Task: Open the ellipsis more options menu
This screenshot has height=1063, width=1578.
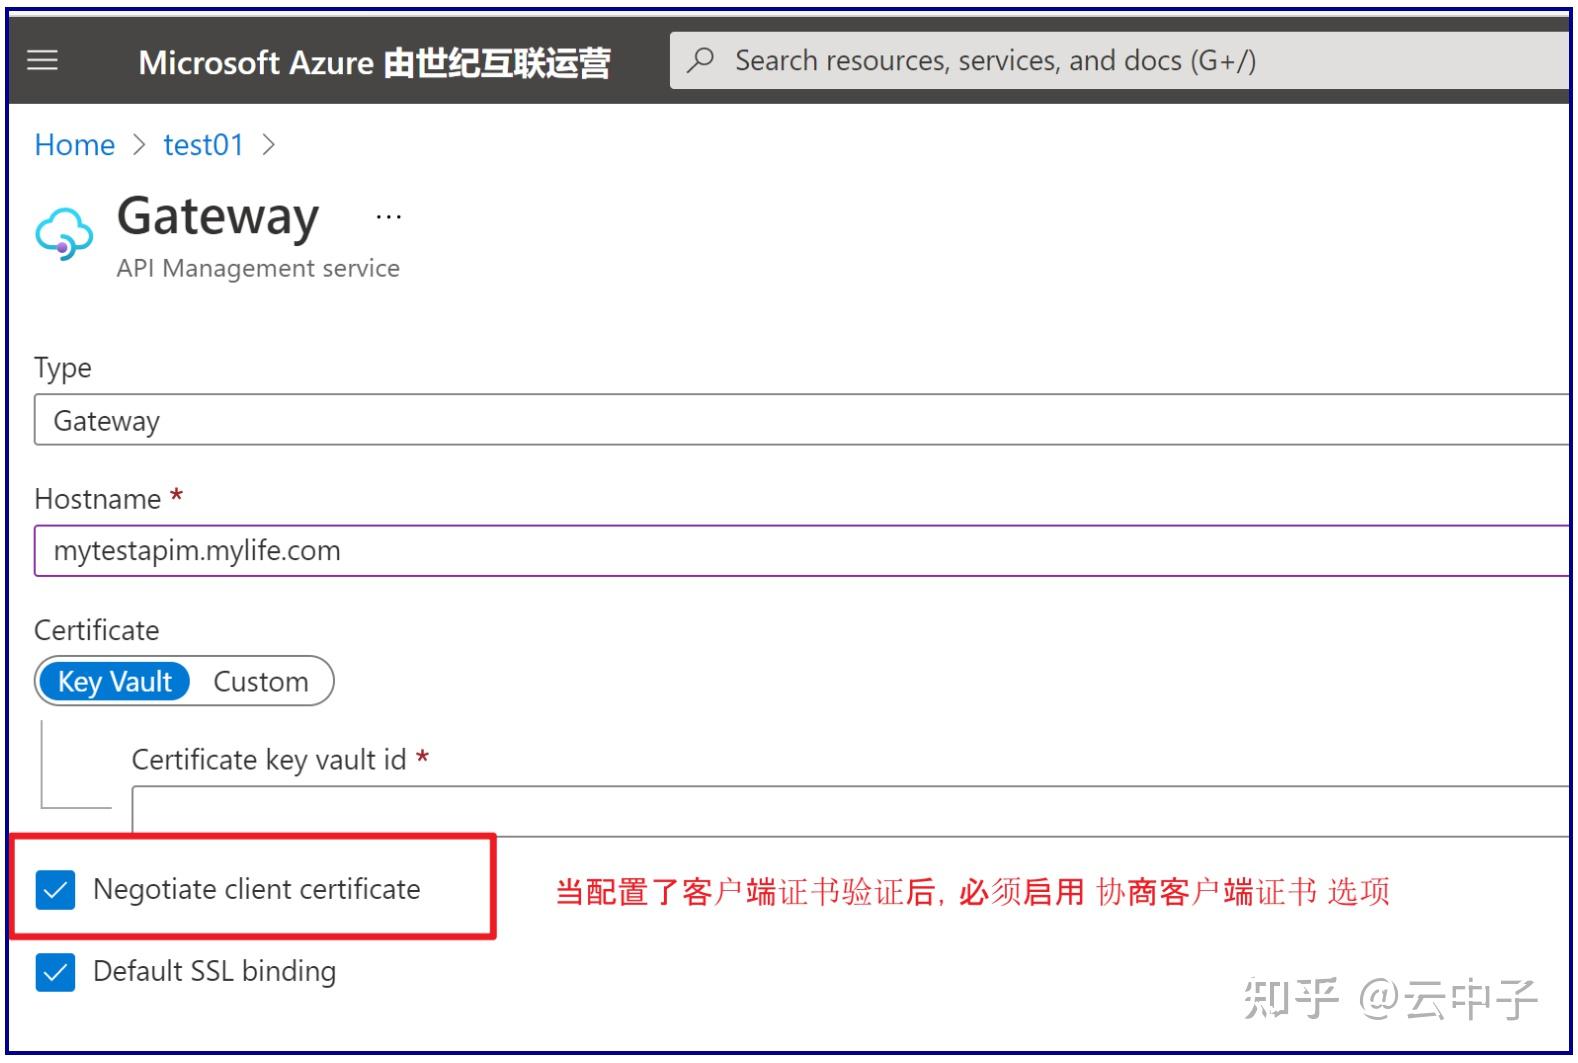Action: (388, 216)
